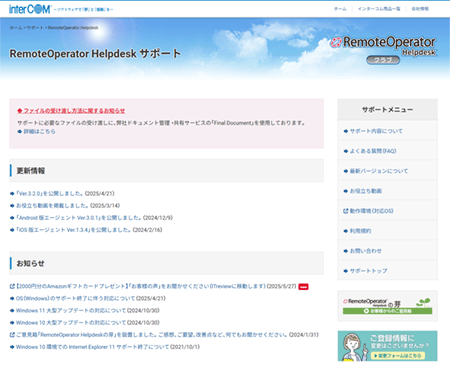Viewport: 450px width, 367px height.
Task: Click the RemoteOperator Helpdesk サポート page title
Action: click(95, 54)
